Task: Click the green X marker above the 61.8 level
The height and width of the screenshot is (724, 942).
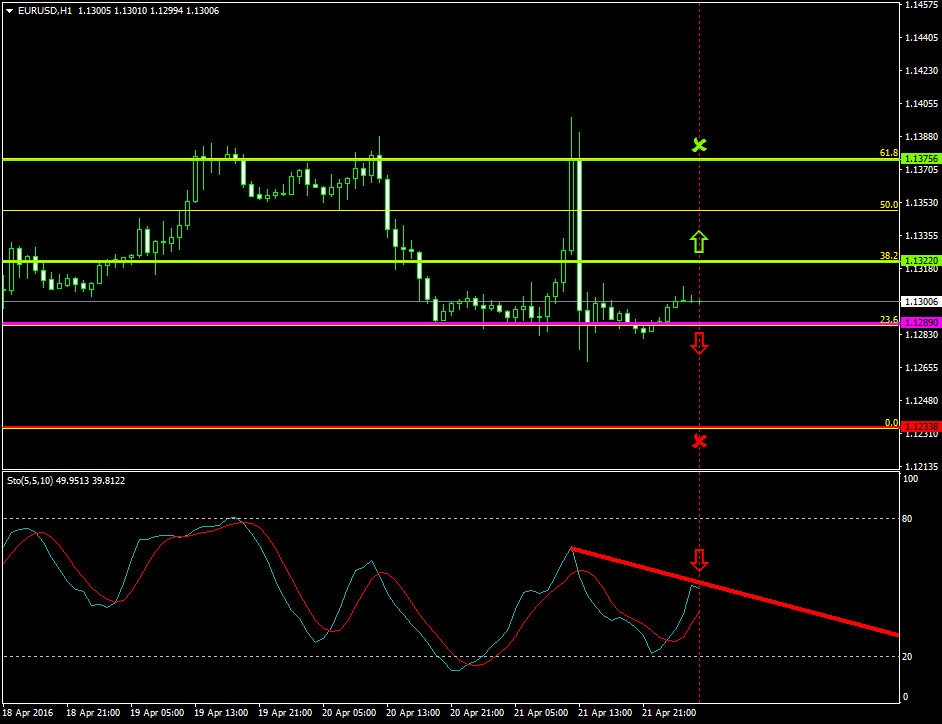Action: click(698, 146)
